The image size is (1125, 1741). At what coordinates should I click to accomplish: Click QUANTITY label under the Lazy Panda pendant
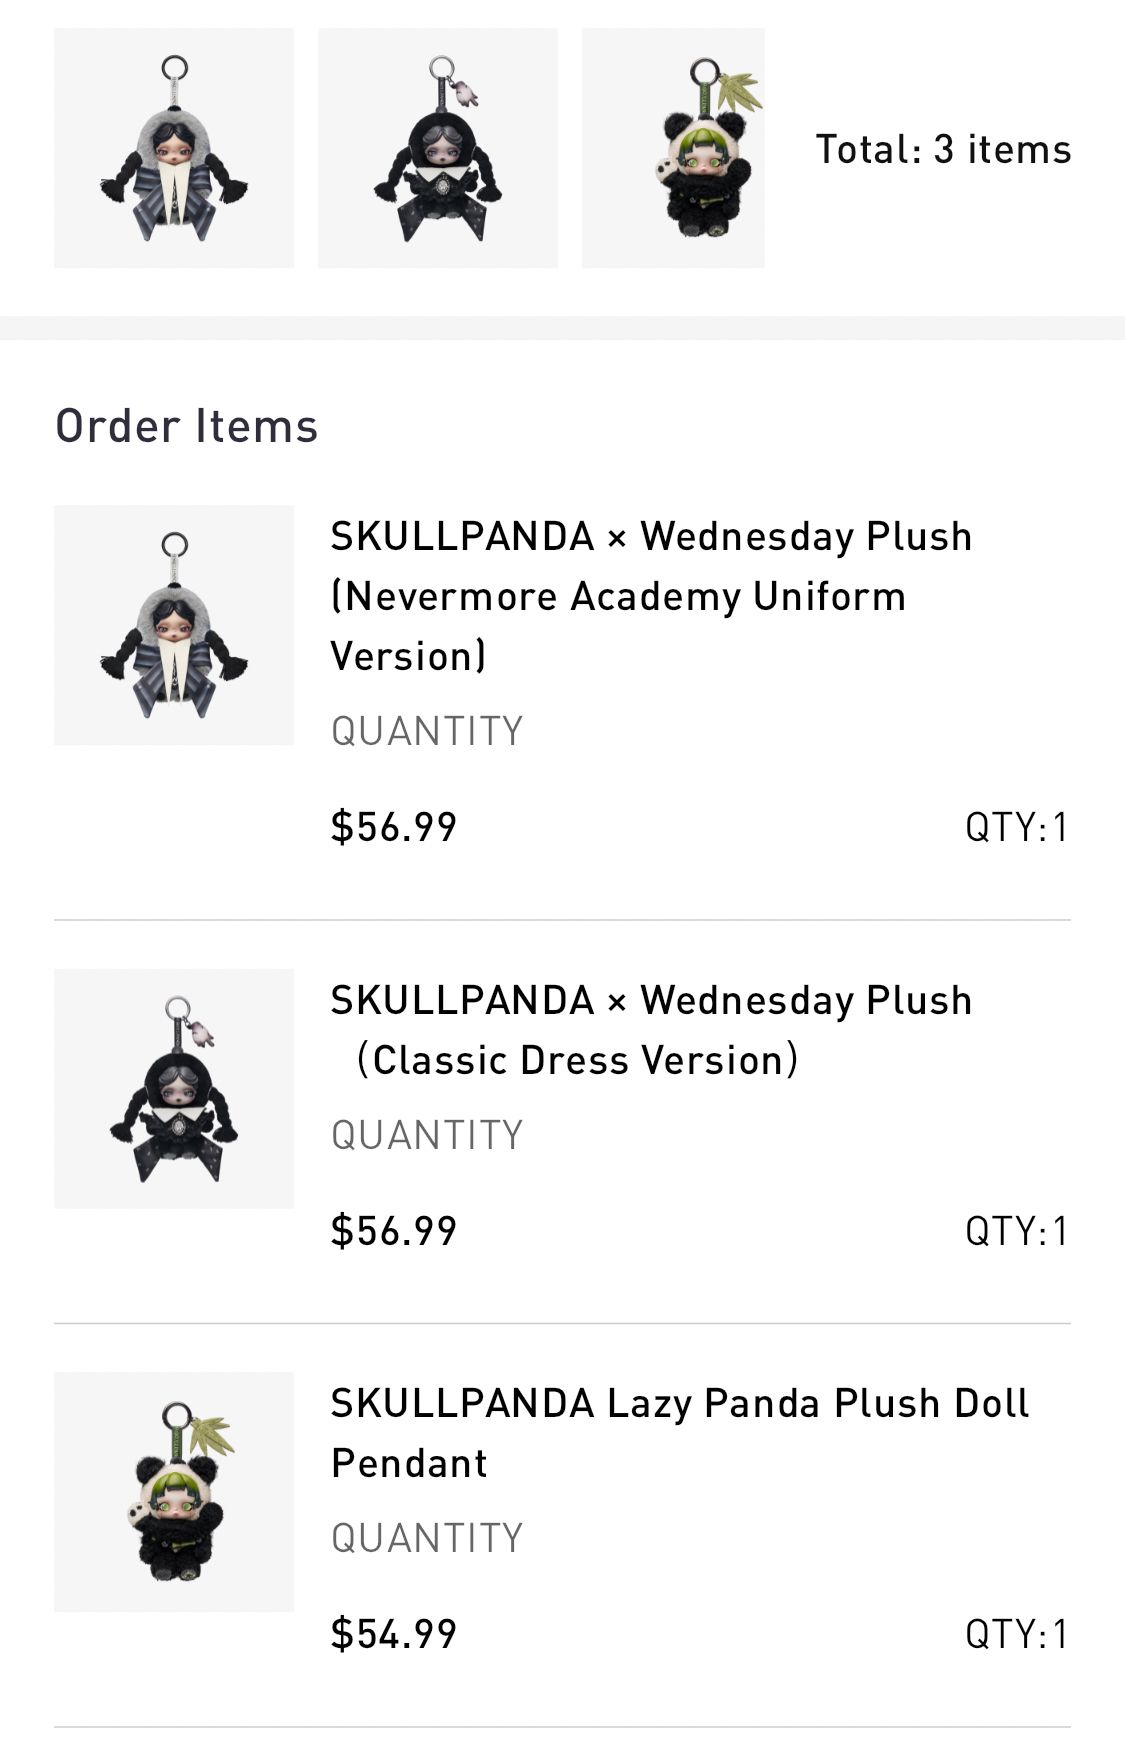[x=427, y=1538]
